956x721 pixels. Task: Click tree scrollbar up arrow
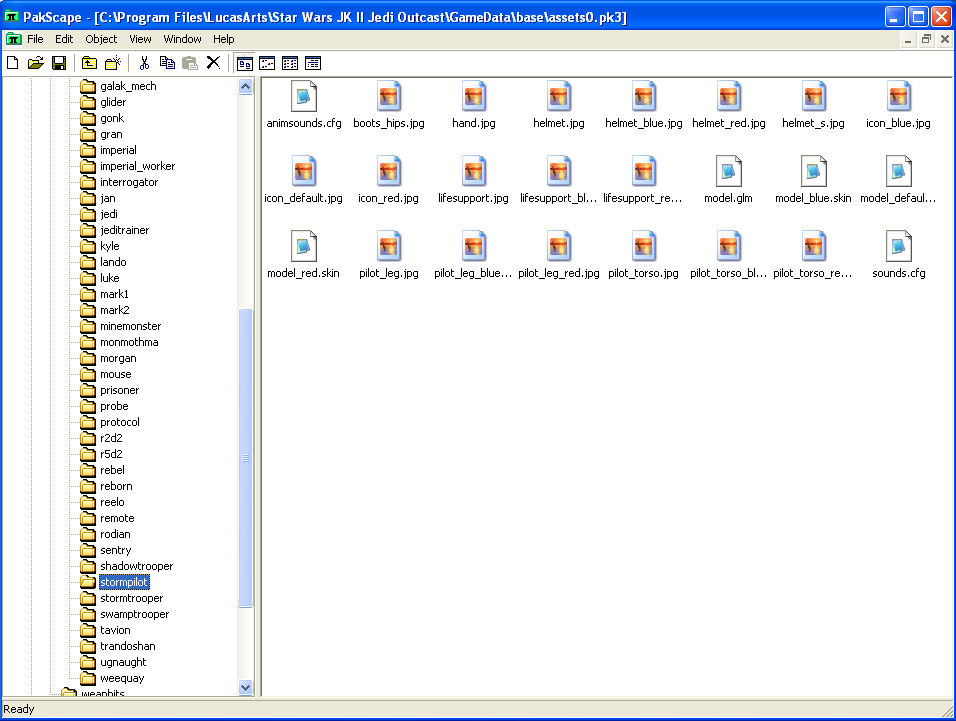(246, 87)
